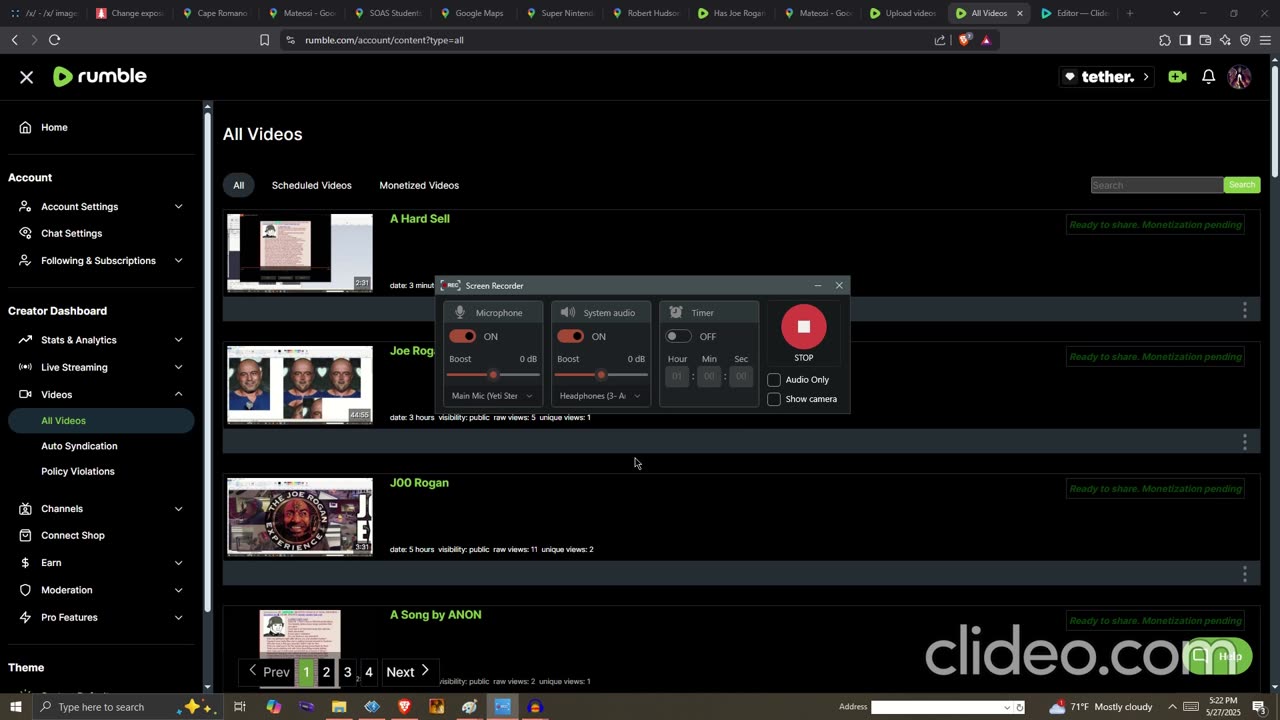Select the All filter tab
Screen dimensions: 1280x720
[x=239, y=185]
